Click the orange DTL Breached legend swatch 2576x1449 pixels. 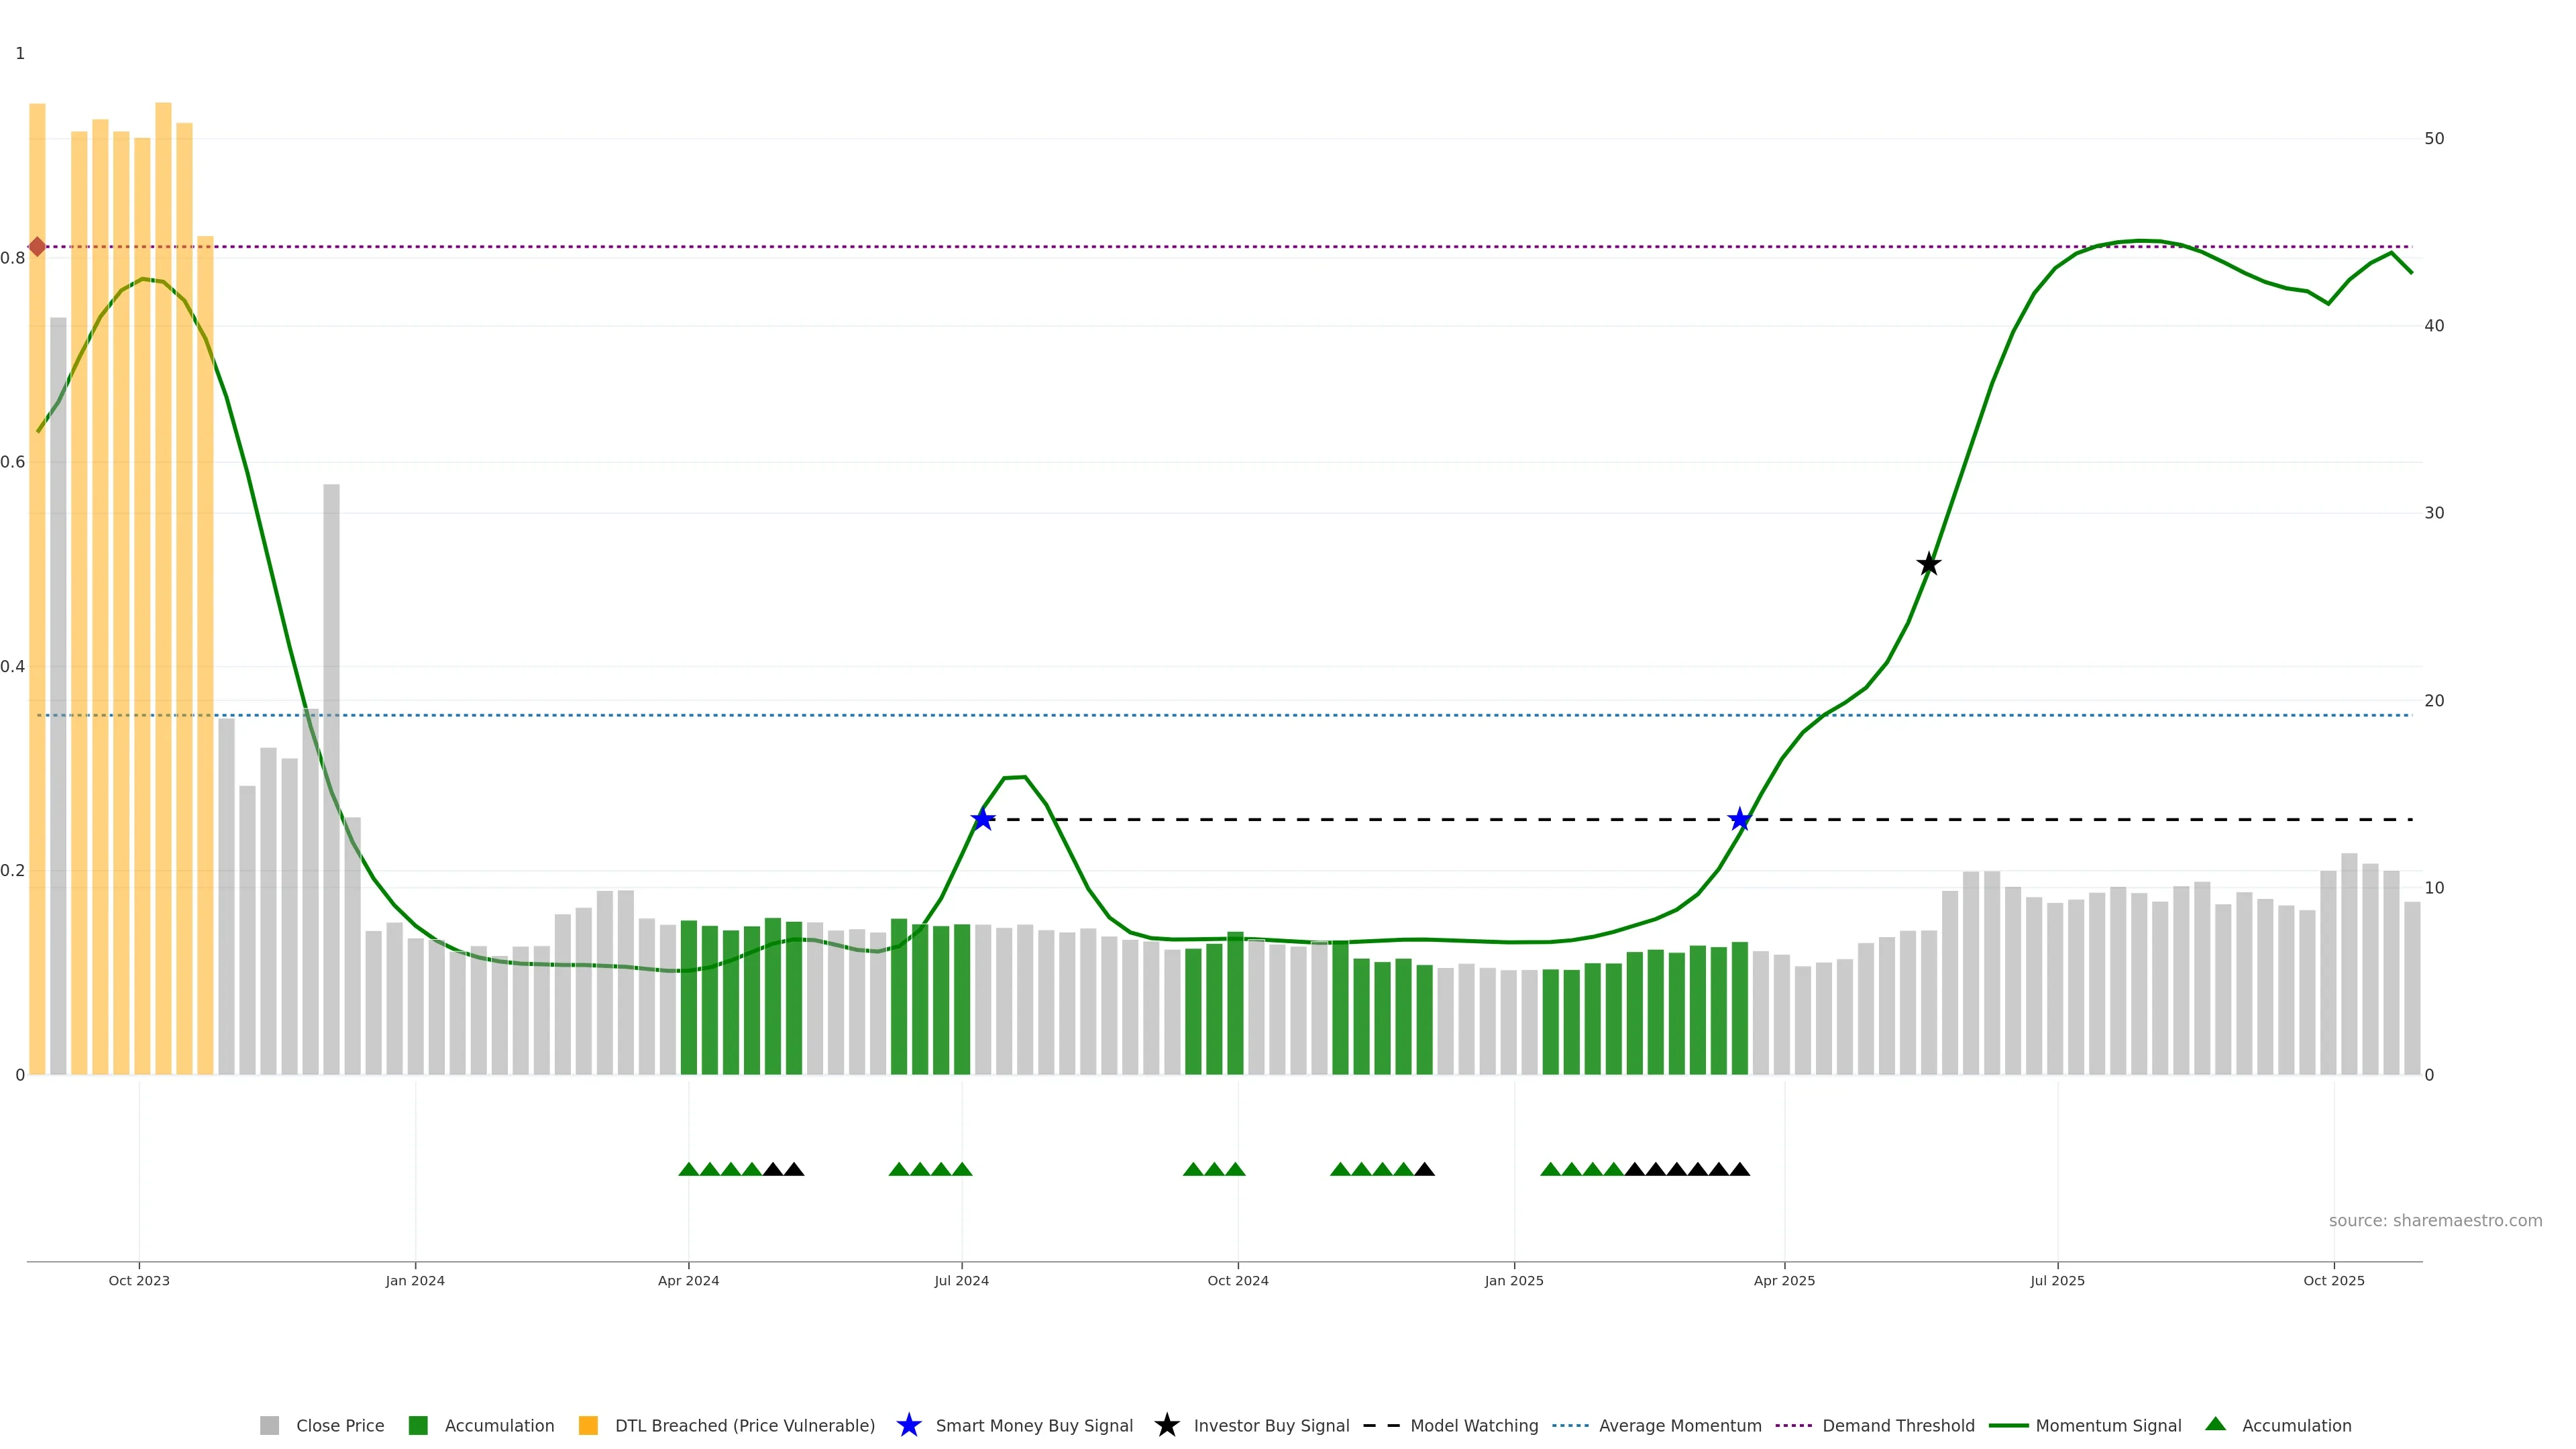tap(588, 1425)
